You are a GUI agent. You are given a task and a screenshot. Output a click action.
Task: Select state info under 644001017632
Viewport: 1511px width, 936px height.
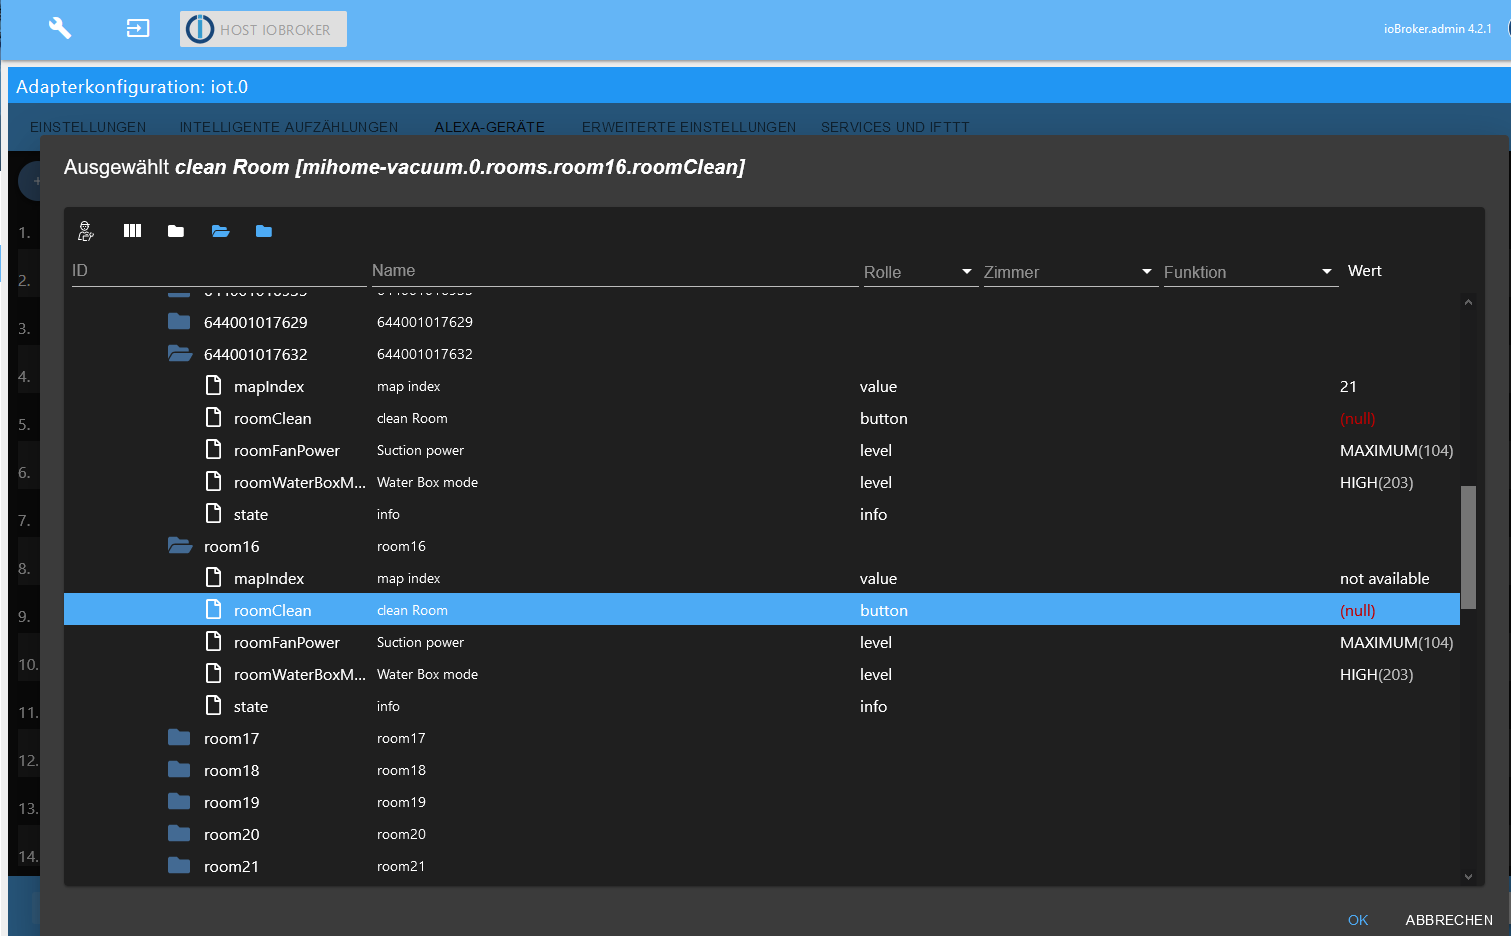[x=762, y=514]
